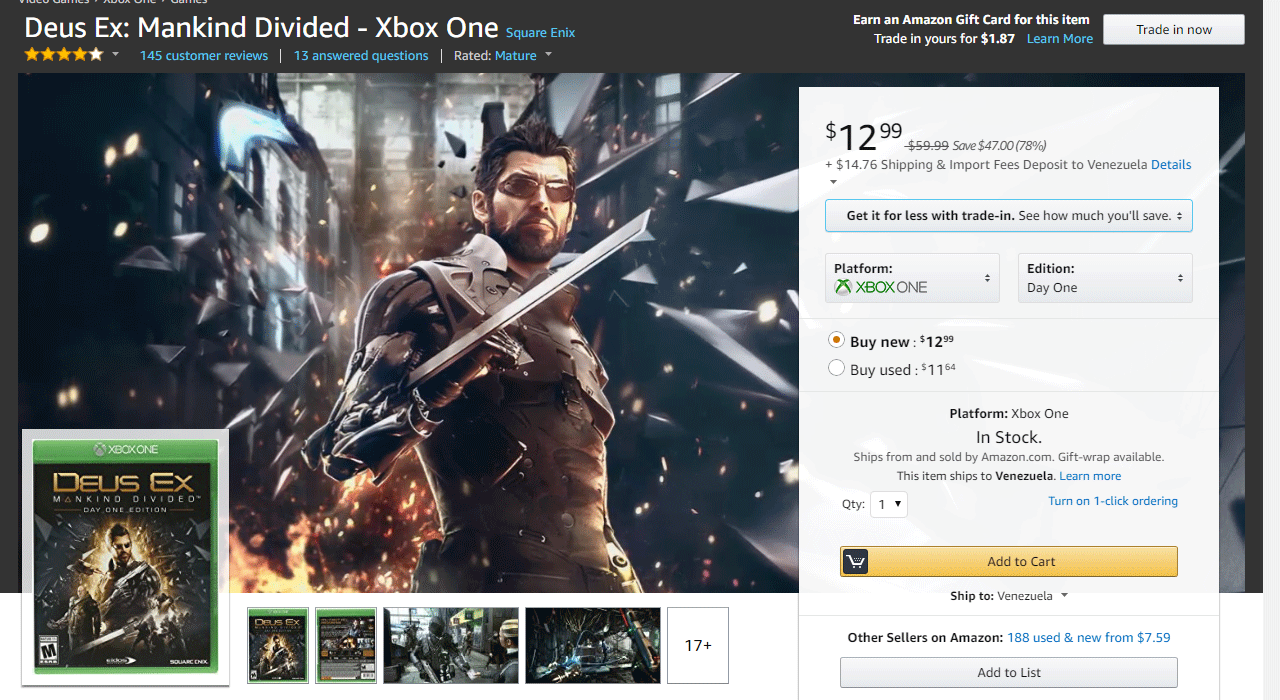Turn on 1-click ordering
1280x700 pixels.
[x=1113, y=501]
